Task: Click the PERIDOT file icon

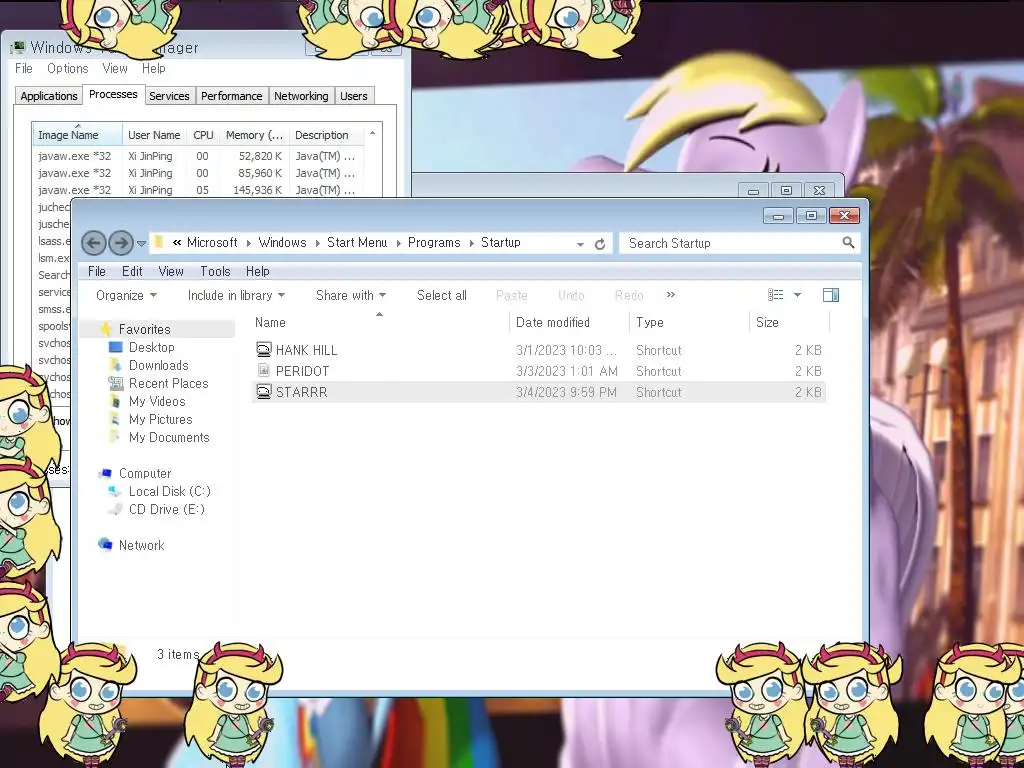Action: pyautogui.click(x=263, y=370)
